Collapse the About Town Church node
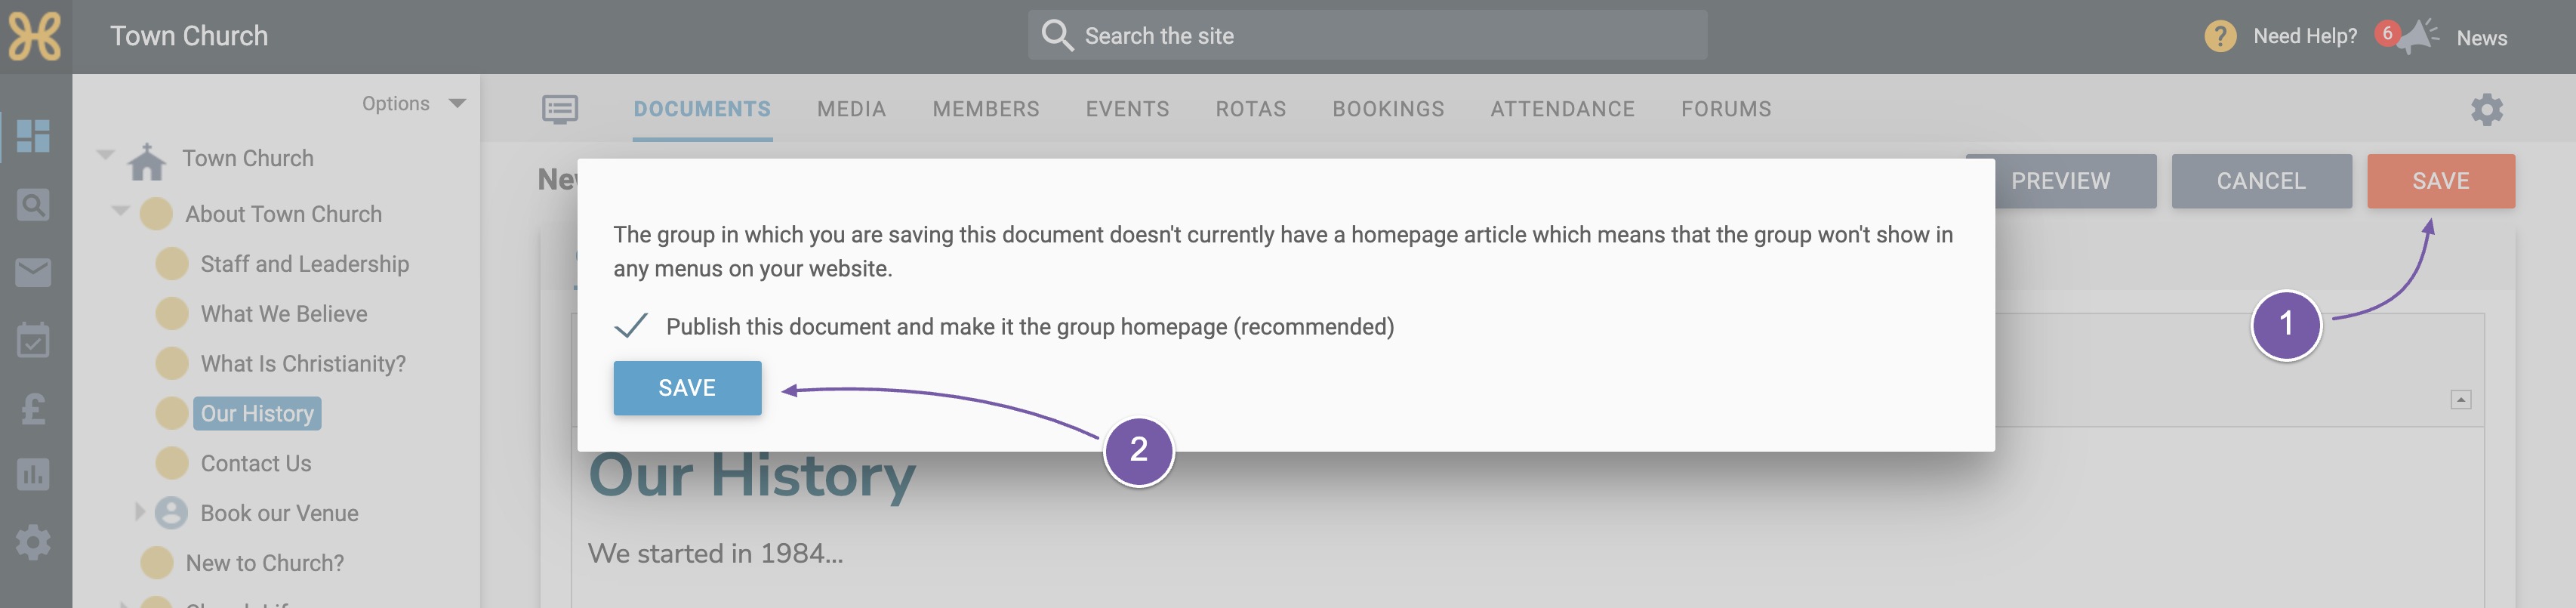 click(x=121, y=211)
